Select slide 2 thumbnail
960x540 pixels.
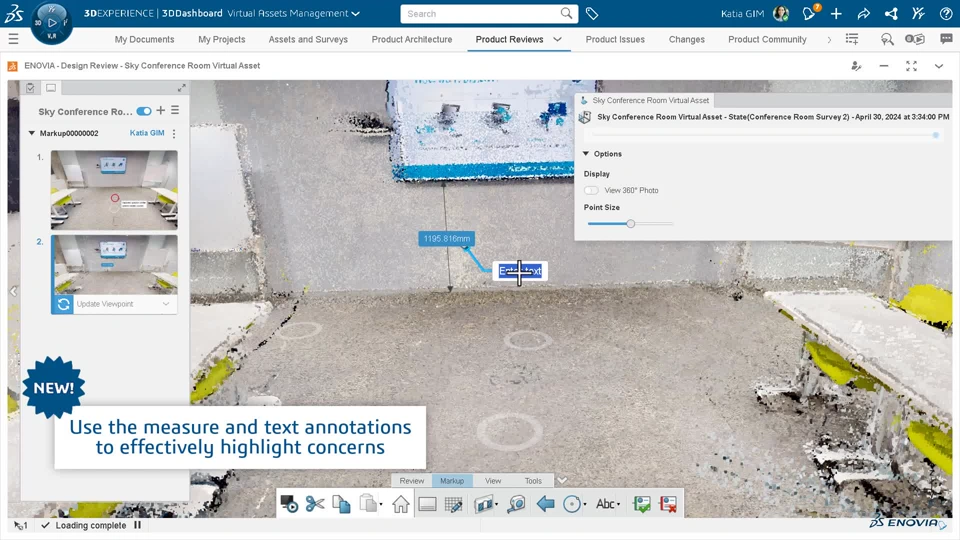tap(114, 264)
